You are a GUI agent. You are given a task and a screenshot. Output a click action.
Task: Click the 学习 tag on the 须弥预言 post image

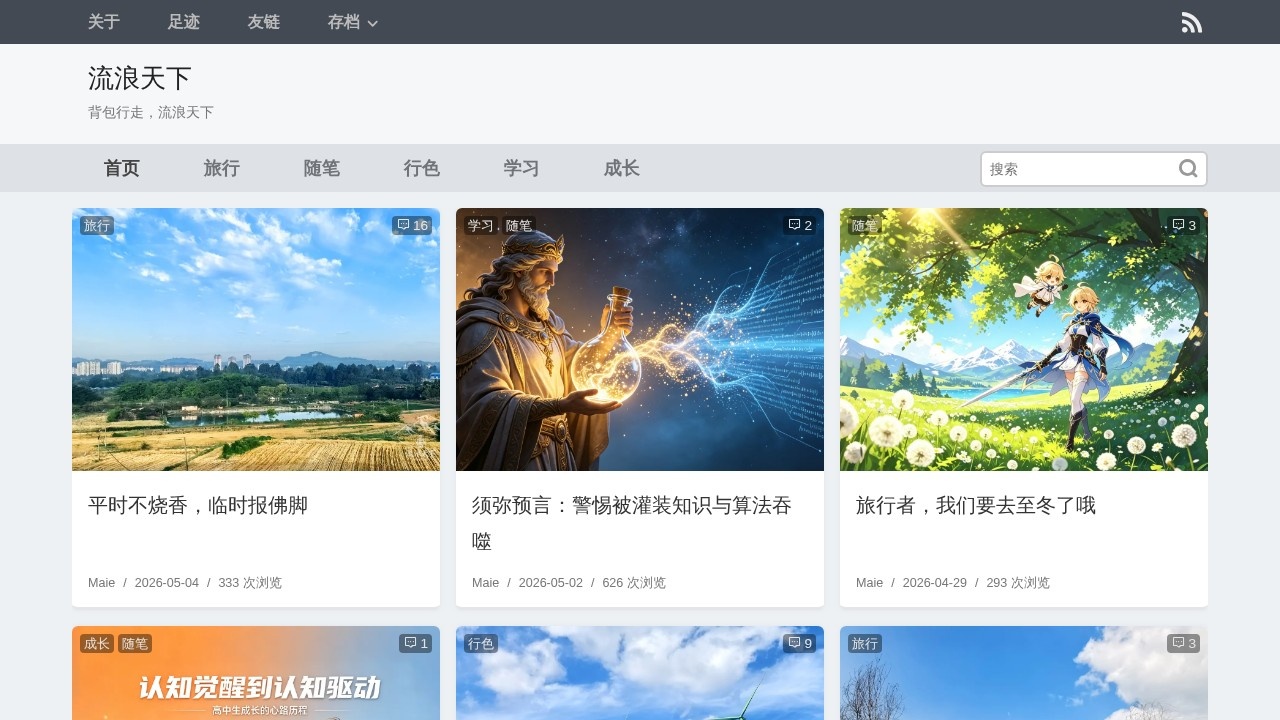pos(481,226)
